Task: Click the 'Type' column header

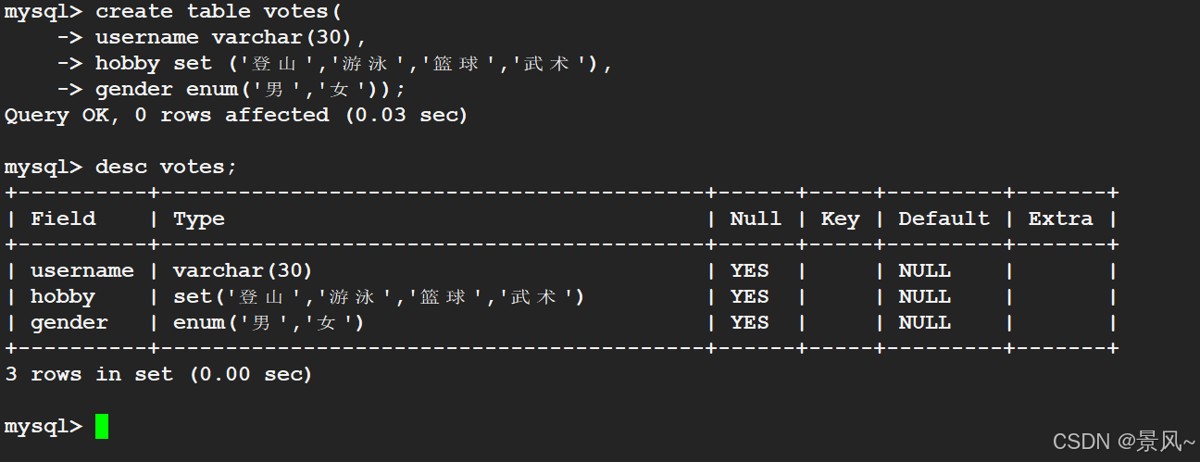Action: 198,219
